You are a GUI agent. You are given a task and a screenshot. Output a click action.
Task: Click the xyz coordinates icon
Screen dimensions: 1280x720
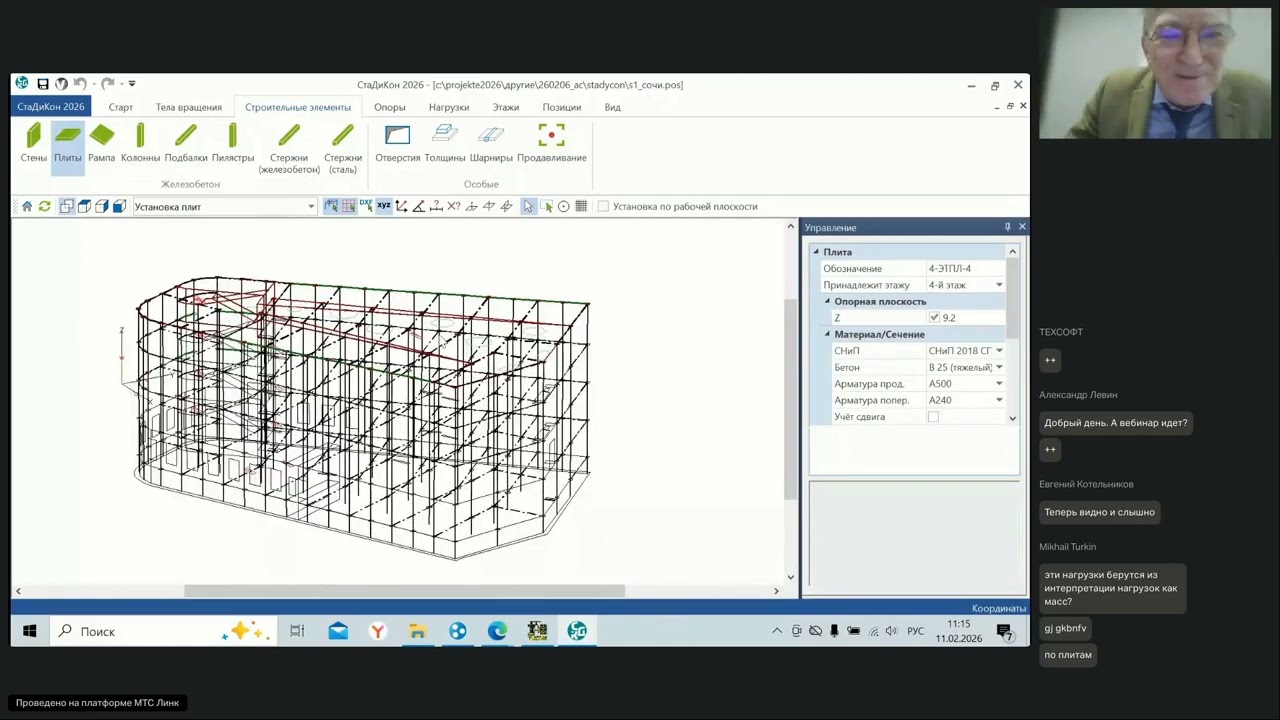[384, 206]
